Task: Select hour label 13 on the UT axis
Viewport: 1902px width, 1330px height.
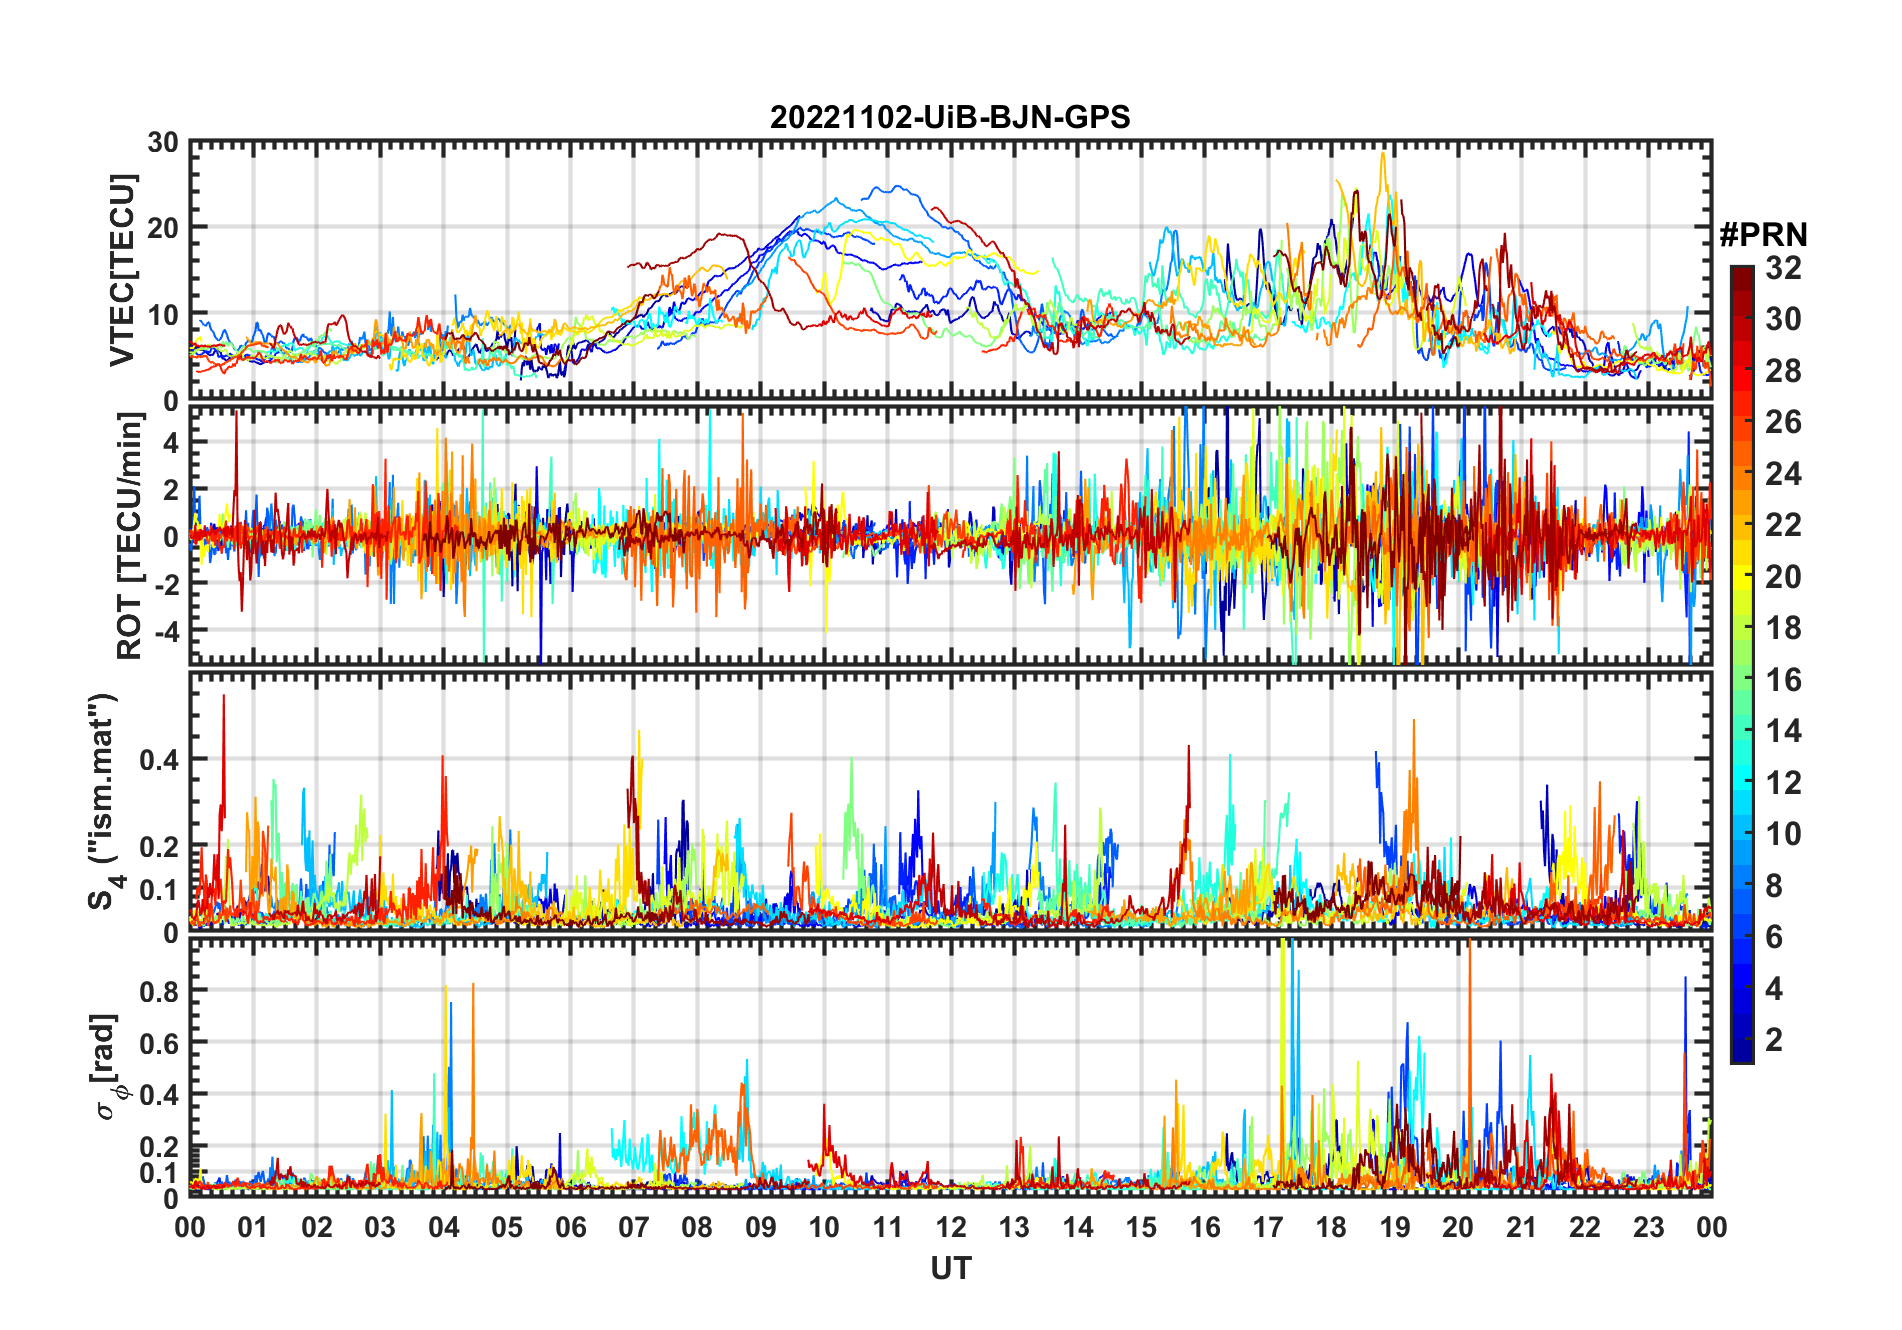Action: tap(1014, 1227)
